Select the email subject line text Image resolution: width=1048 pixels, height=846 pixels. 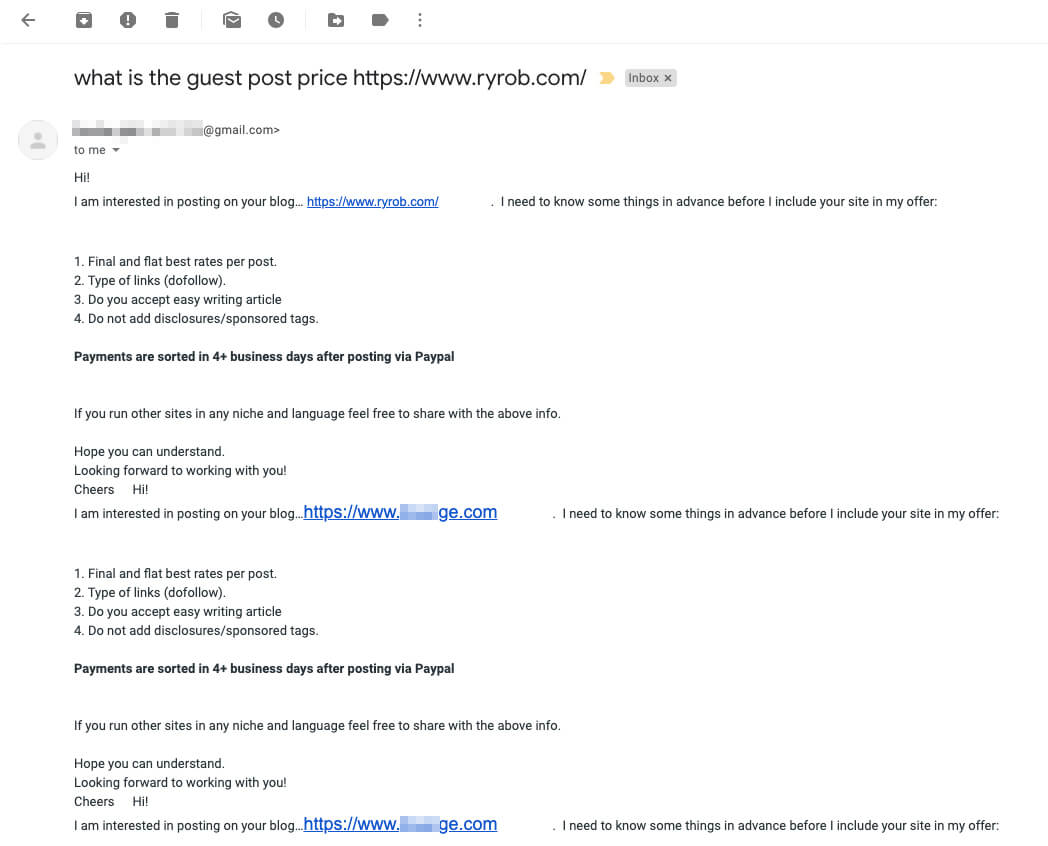329,77
